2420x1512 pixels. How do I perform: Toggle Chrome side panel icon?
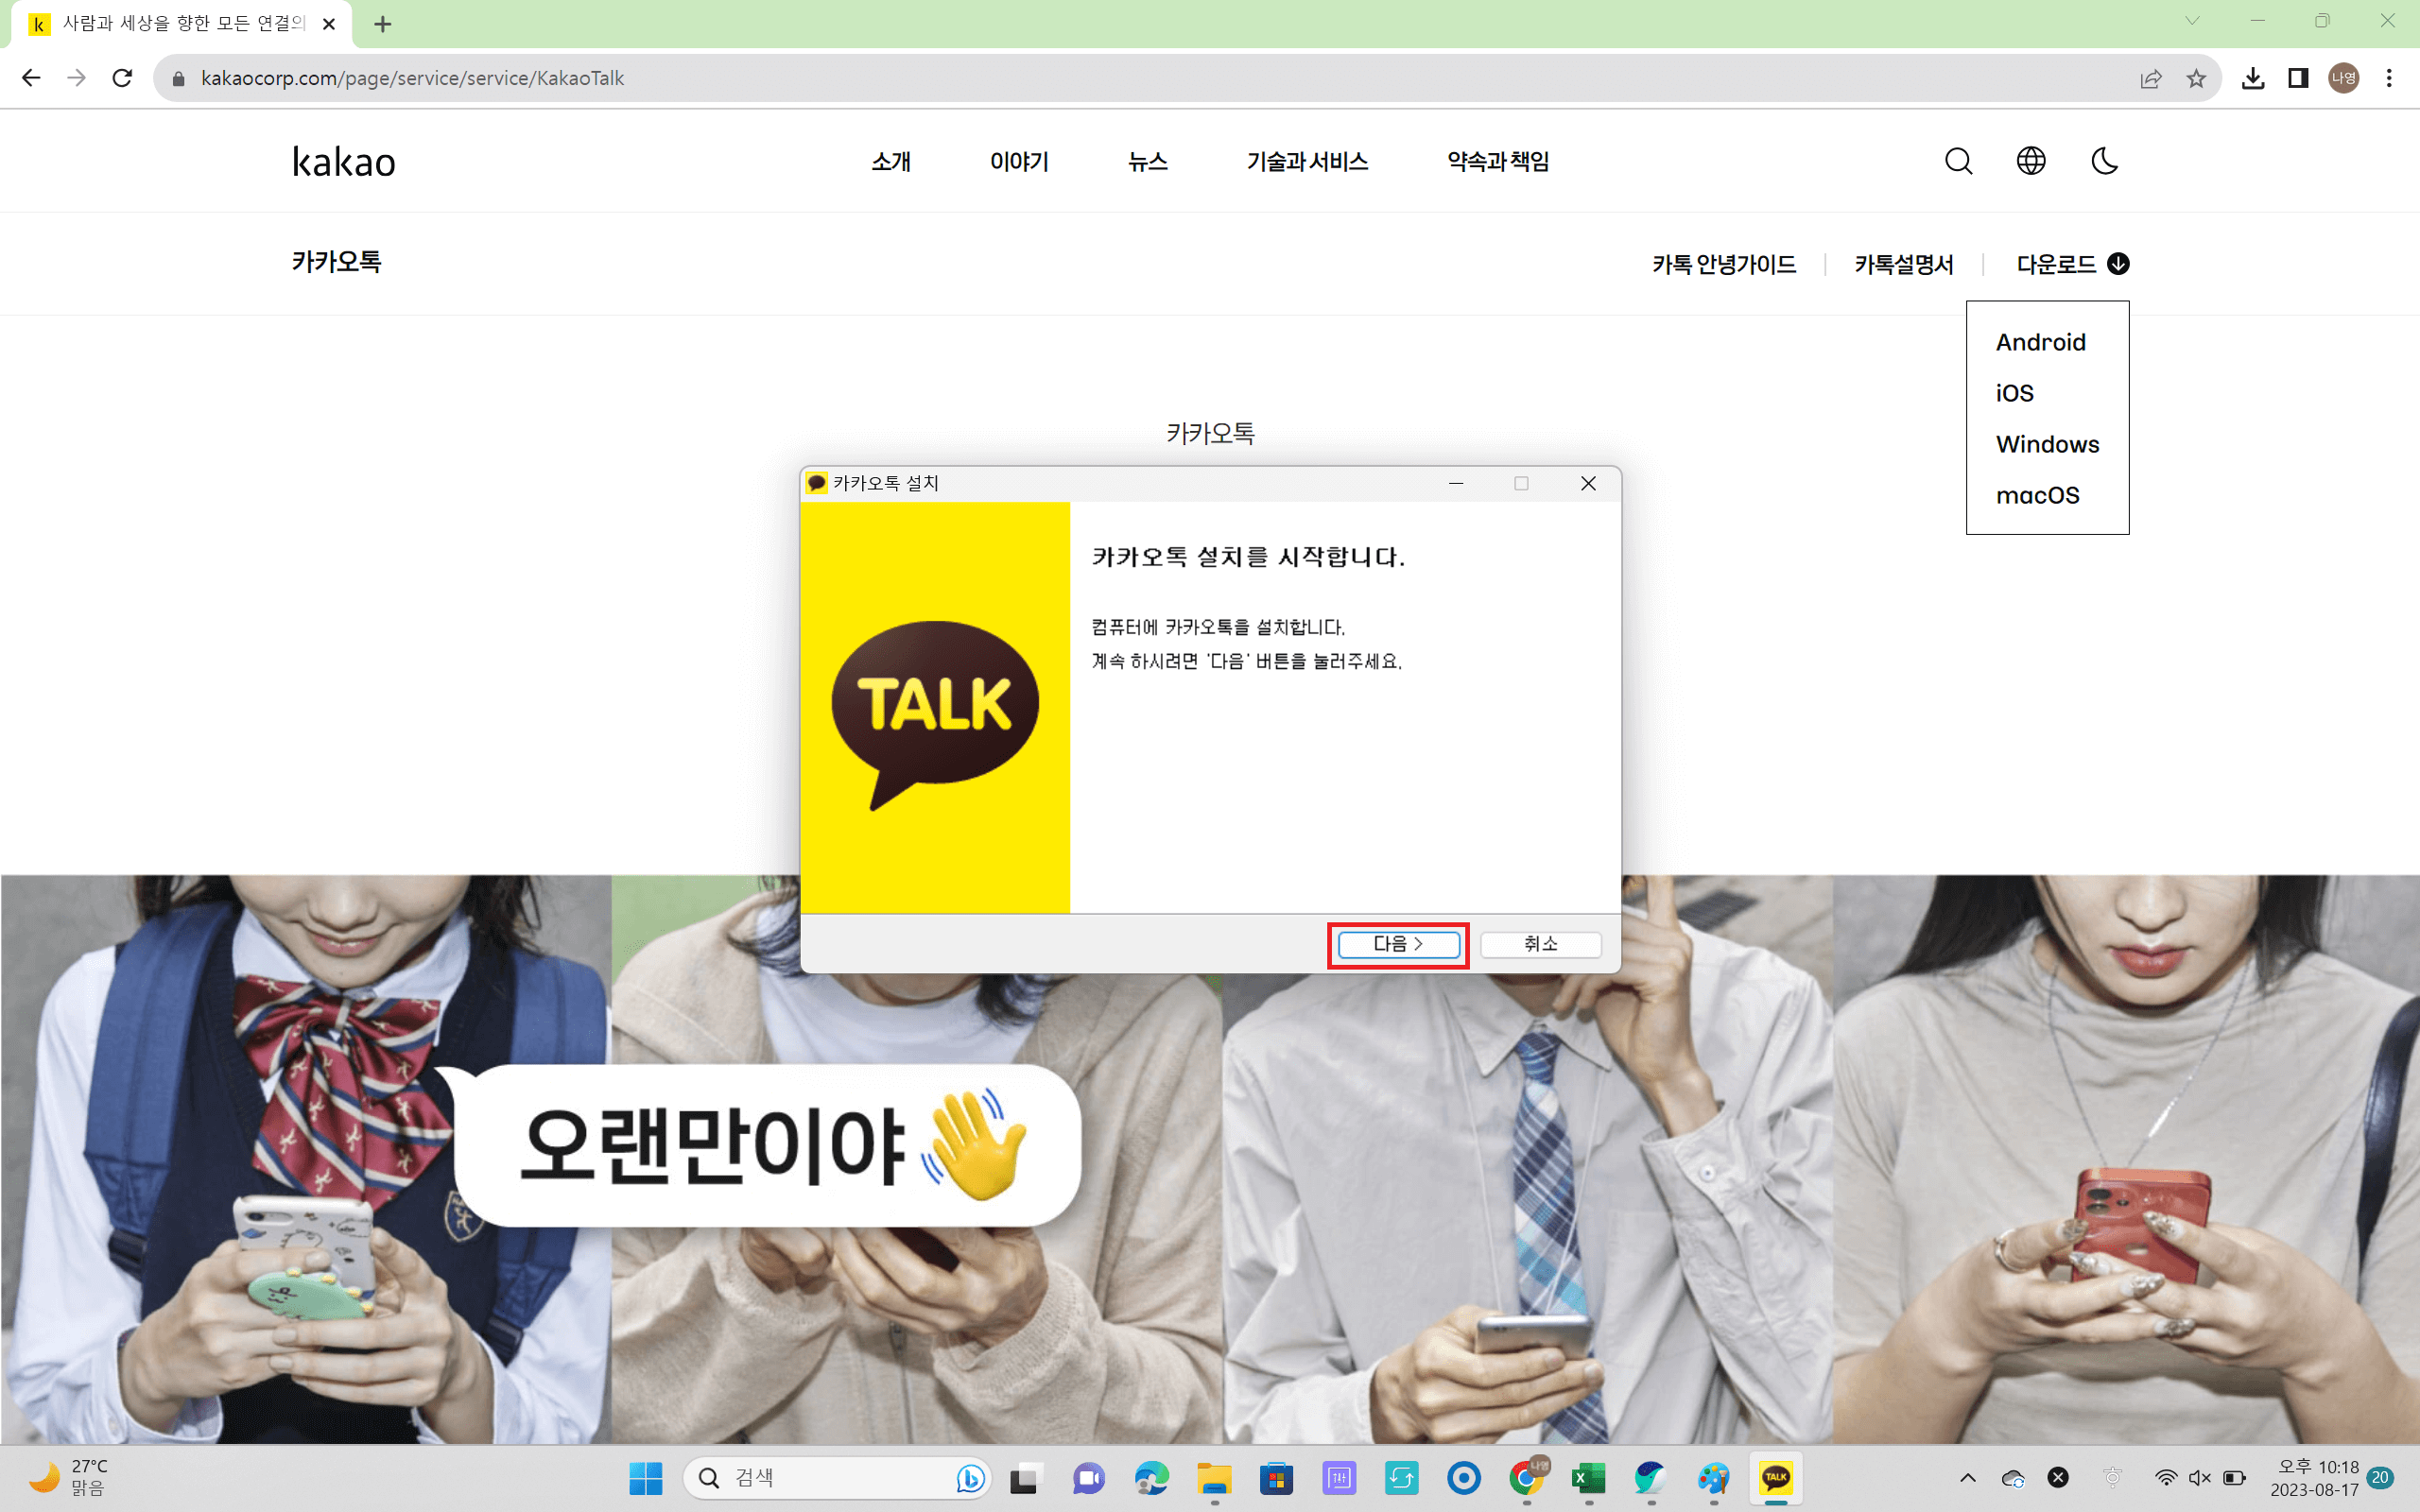tap(2298, 79)
